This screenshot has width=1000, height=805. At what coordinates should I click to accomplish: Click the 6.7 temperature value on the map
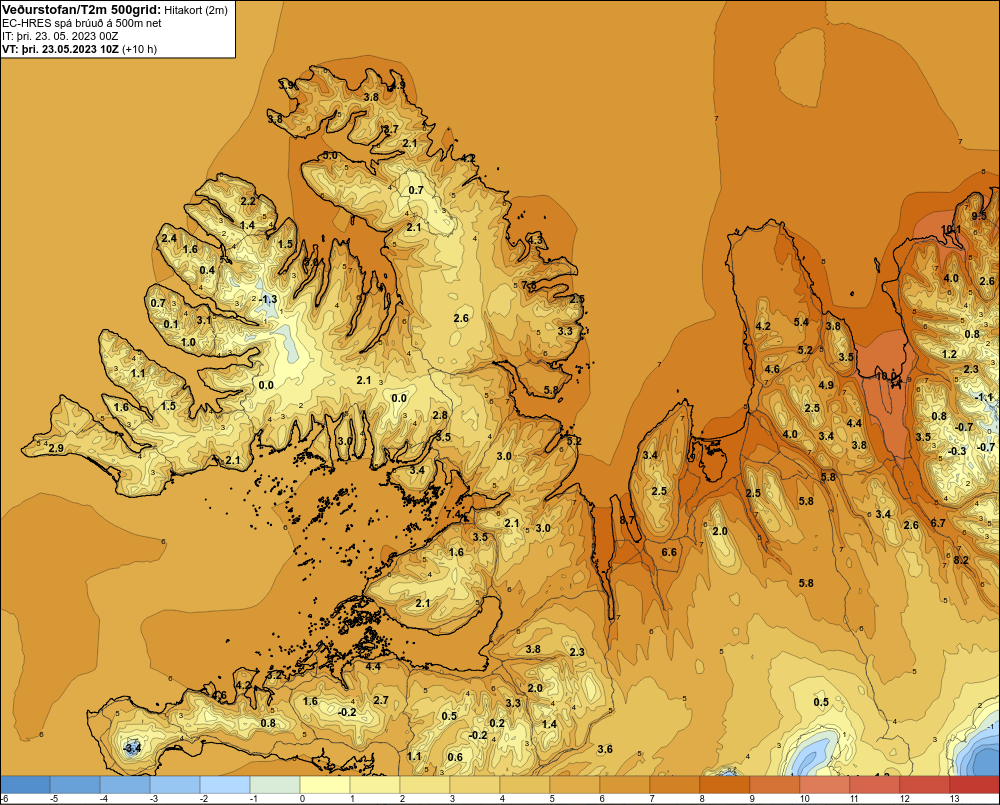click(938, 523)
